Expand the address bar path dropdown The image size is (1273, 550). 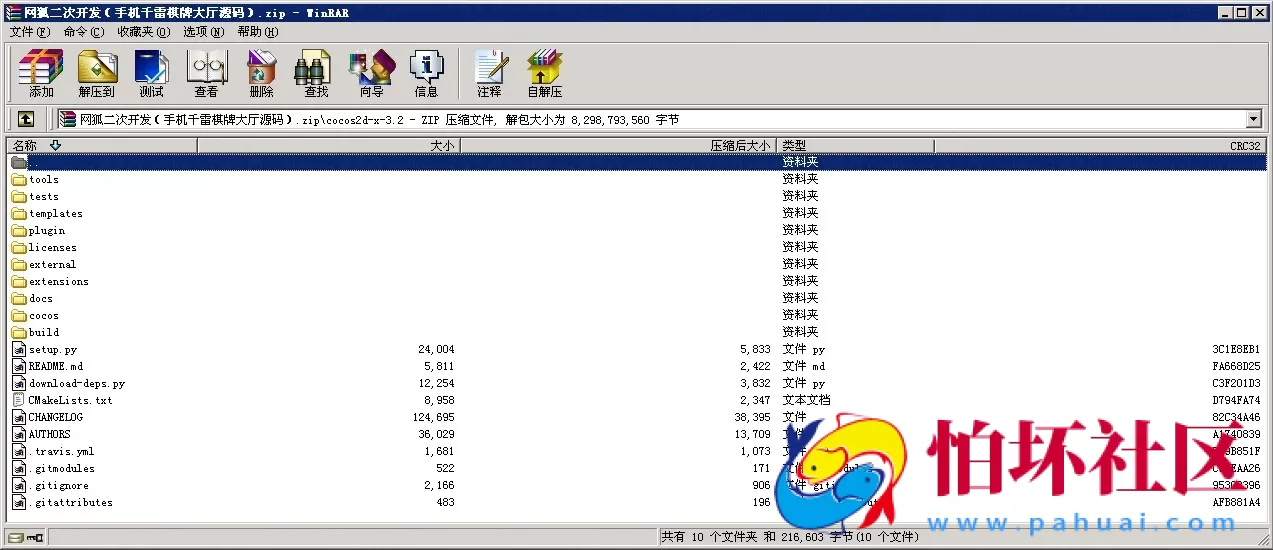pyautogui.click(x=1254, y=119)
